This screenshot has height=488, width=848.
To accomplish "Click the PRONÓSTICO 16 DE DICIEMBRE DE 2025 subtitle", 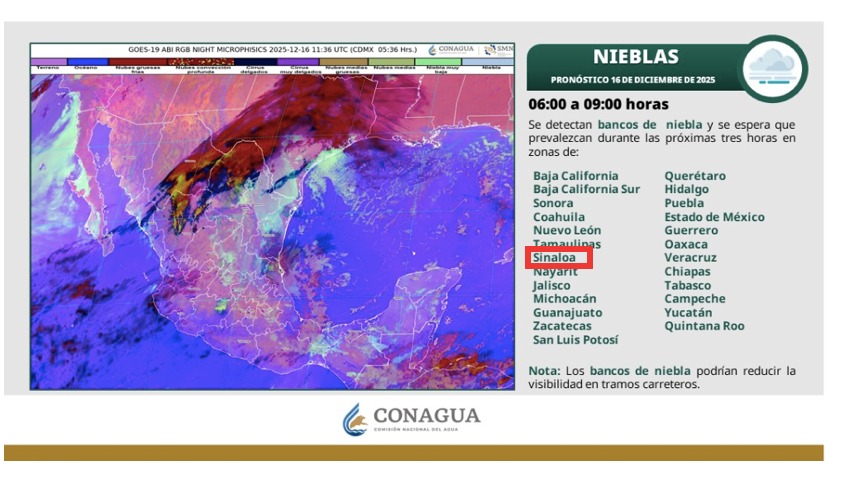I will pyautogui.click(x=633, y=80).
